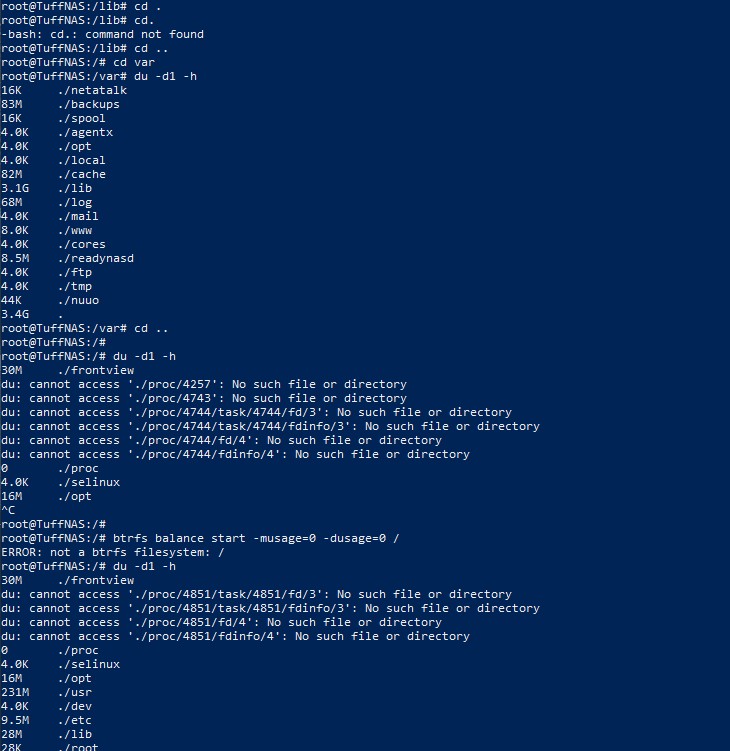Click the './proc/4743' cannot access error

pos(204,398)
